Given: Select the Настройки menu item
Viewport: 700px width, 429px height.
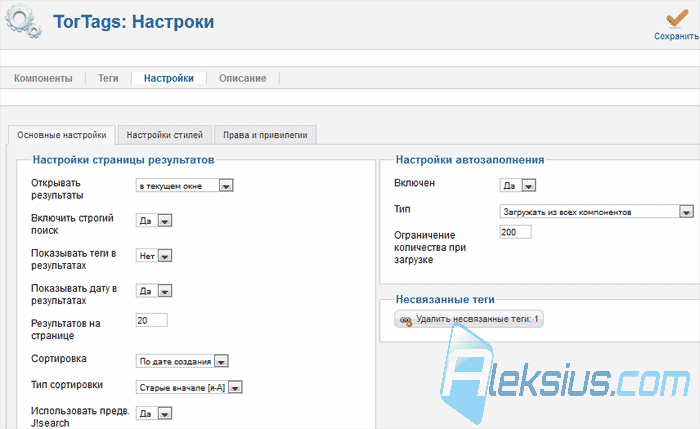Looking at the screenshot, I should (x=169, y=78).
